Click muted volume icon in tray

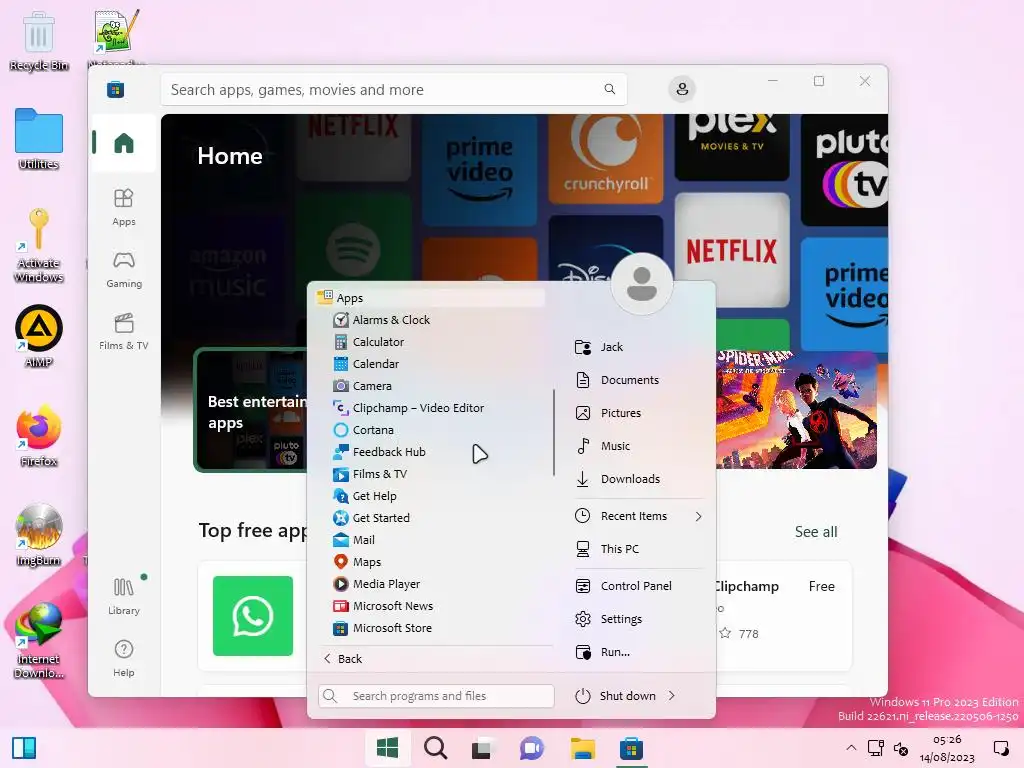click(x=901, y=748)
